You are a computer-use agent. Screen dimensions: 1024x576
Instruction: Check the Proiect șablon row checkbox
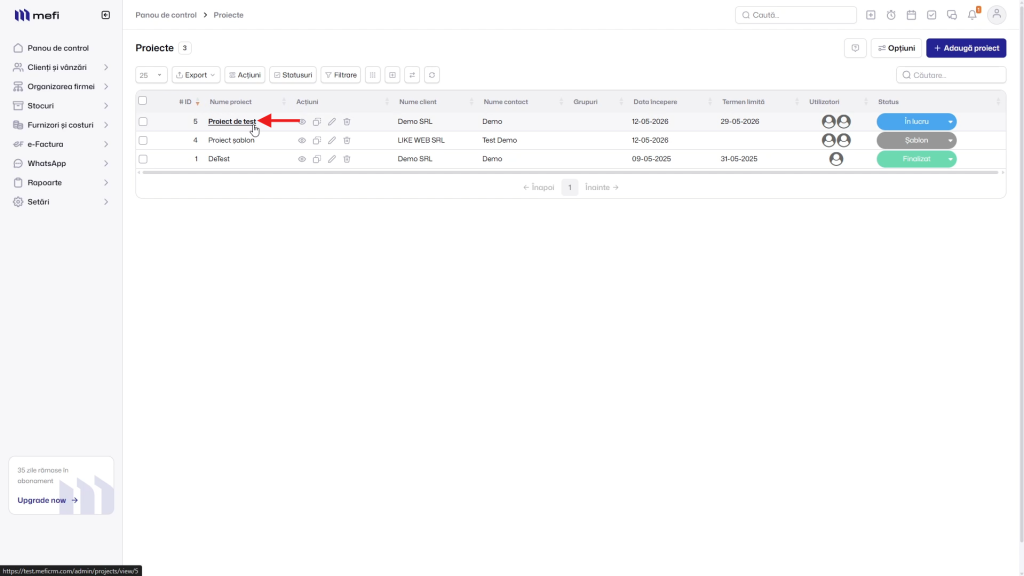tap(143, 140)
